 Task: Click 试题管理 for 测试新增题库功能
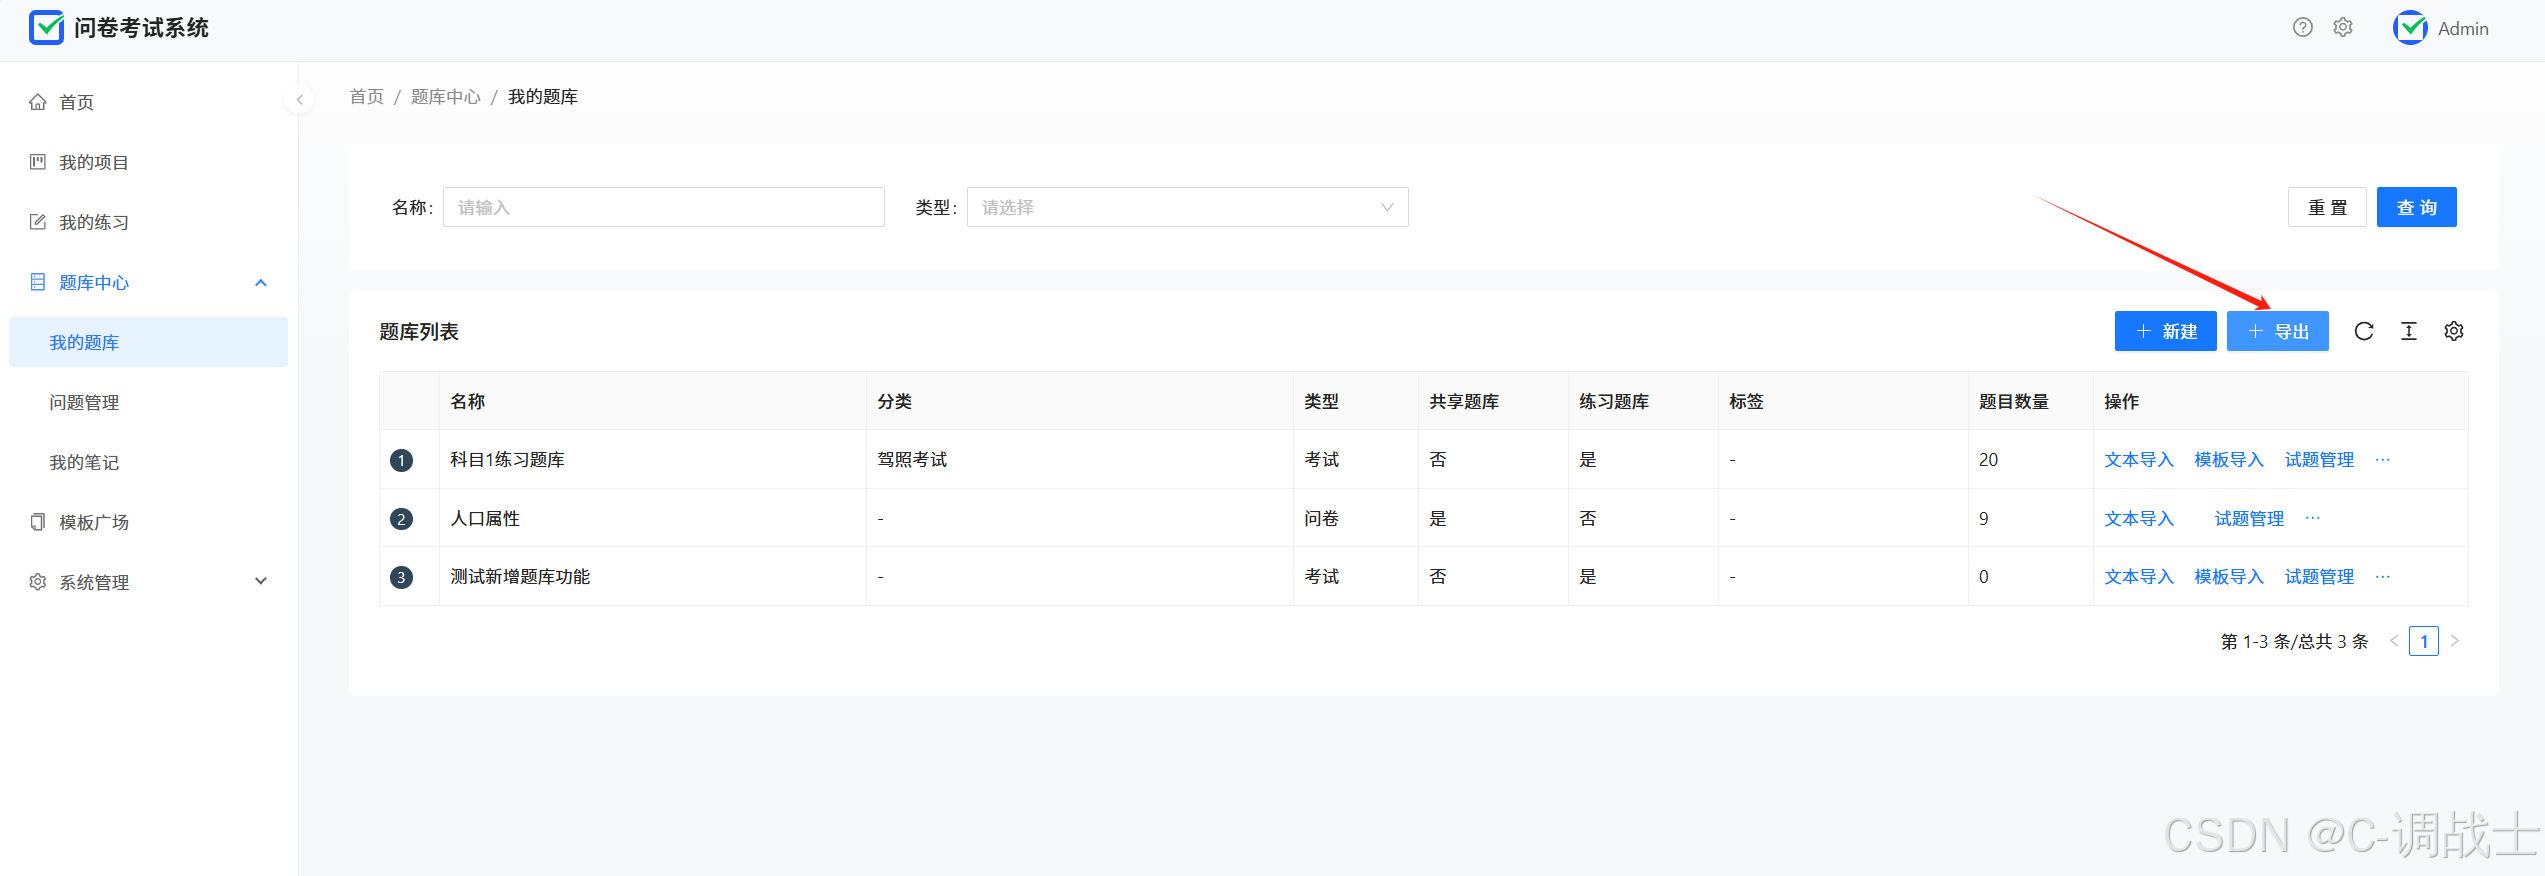[2319, 577]
